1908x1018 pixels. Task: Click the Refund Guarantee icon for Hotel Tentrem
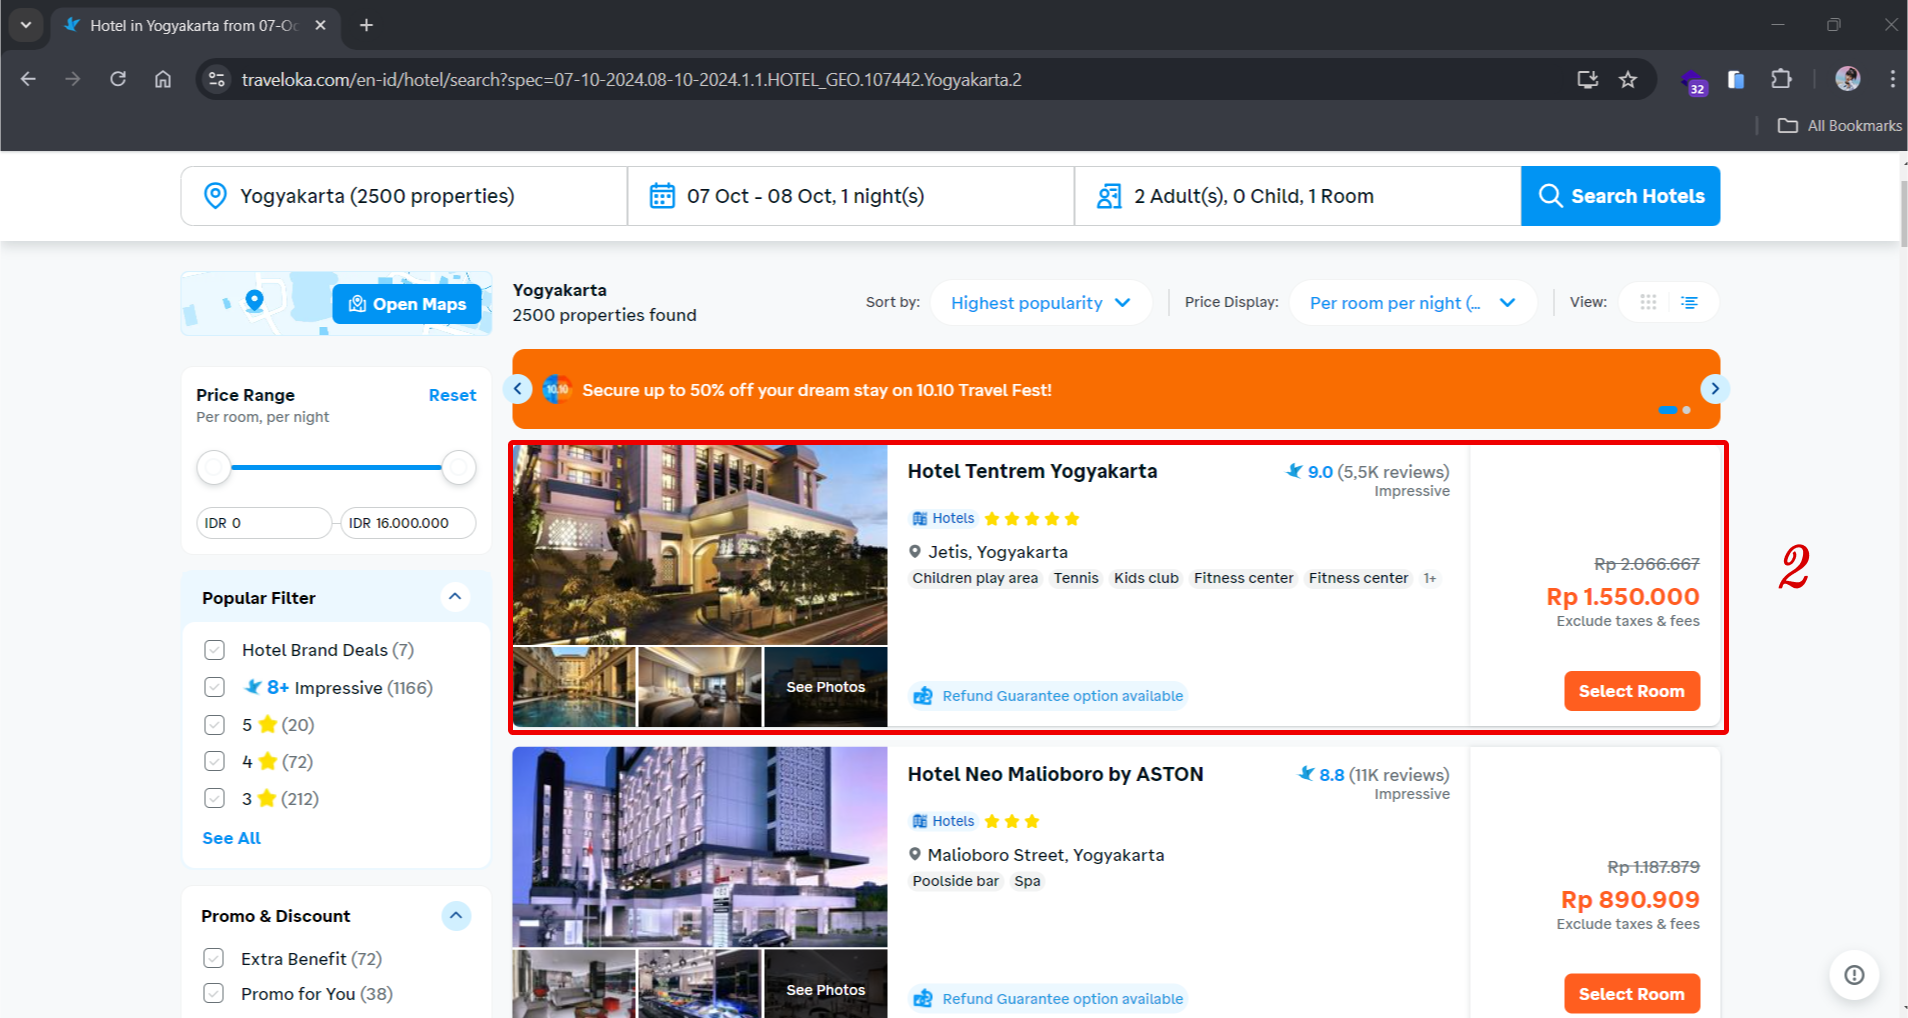click(923, 696)
